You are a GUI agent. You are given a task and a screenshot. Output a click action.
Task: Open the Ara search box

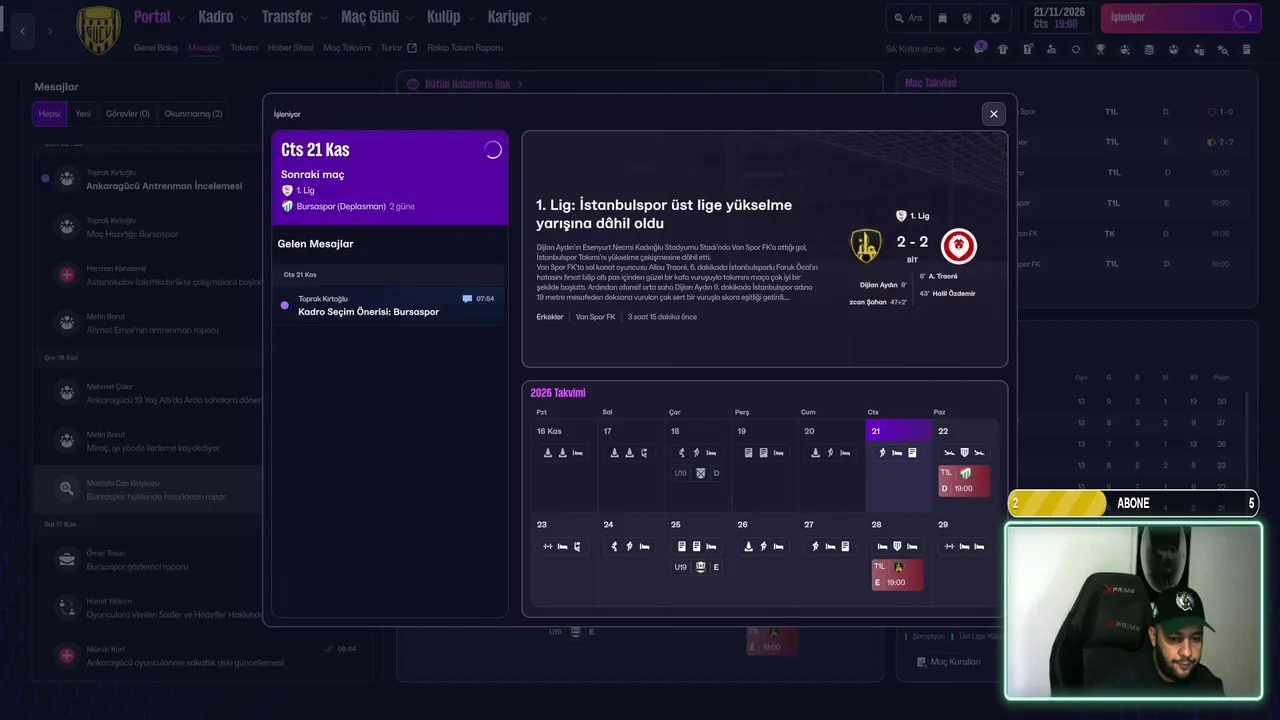(x=907, y=18)
